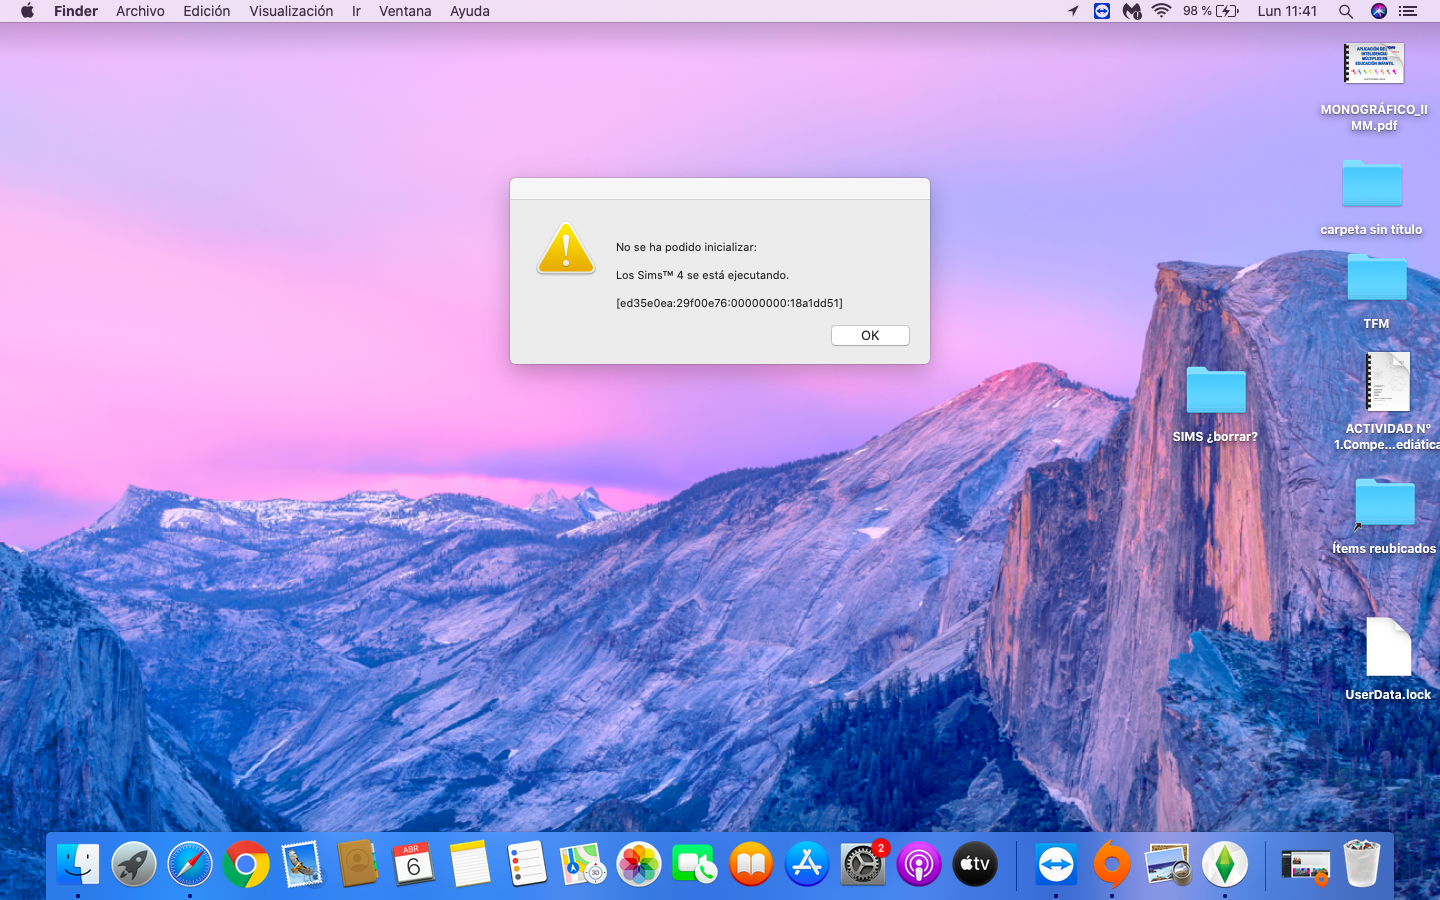Open Calendar icon showing 6 in Dock
Screen dimensions: 1440x900
tap(414, 864)
